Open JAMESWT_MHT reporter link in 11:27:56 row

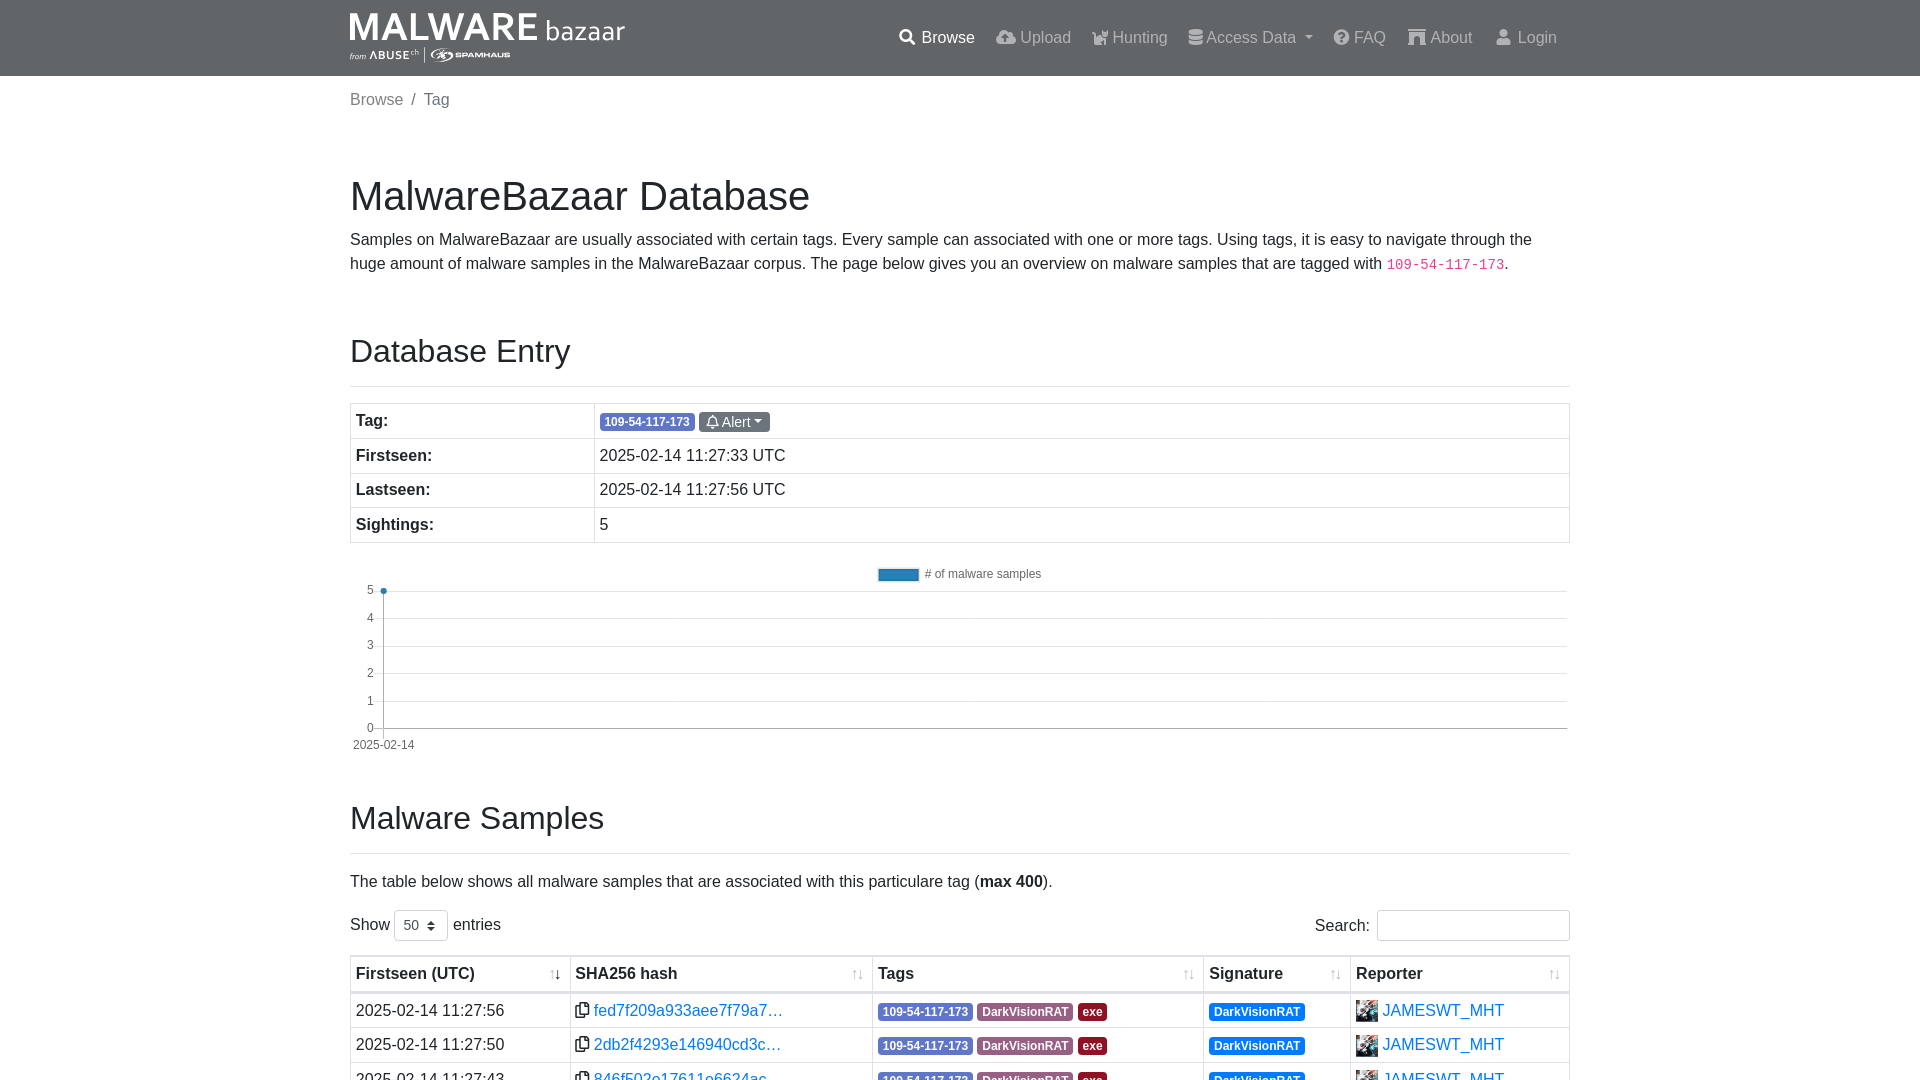pos(1443,1011)
